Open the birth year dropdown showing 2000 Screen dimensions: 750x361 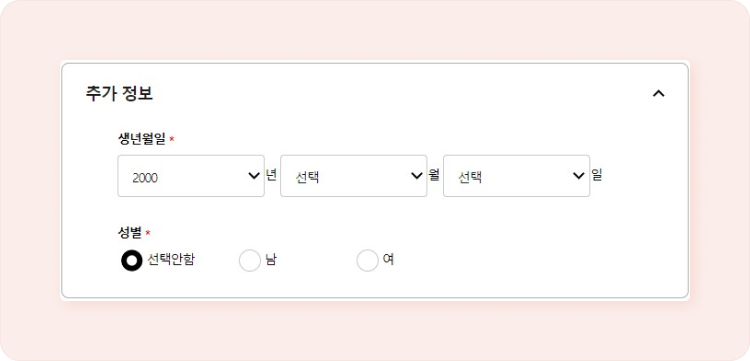tap(191, 176)
